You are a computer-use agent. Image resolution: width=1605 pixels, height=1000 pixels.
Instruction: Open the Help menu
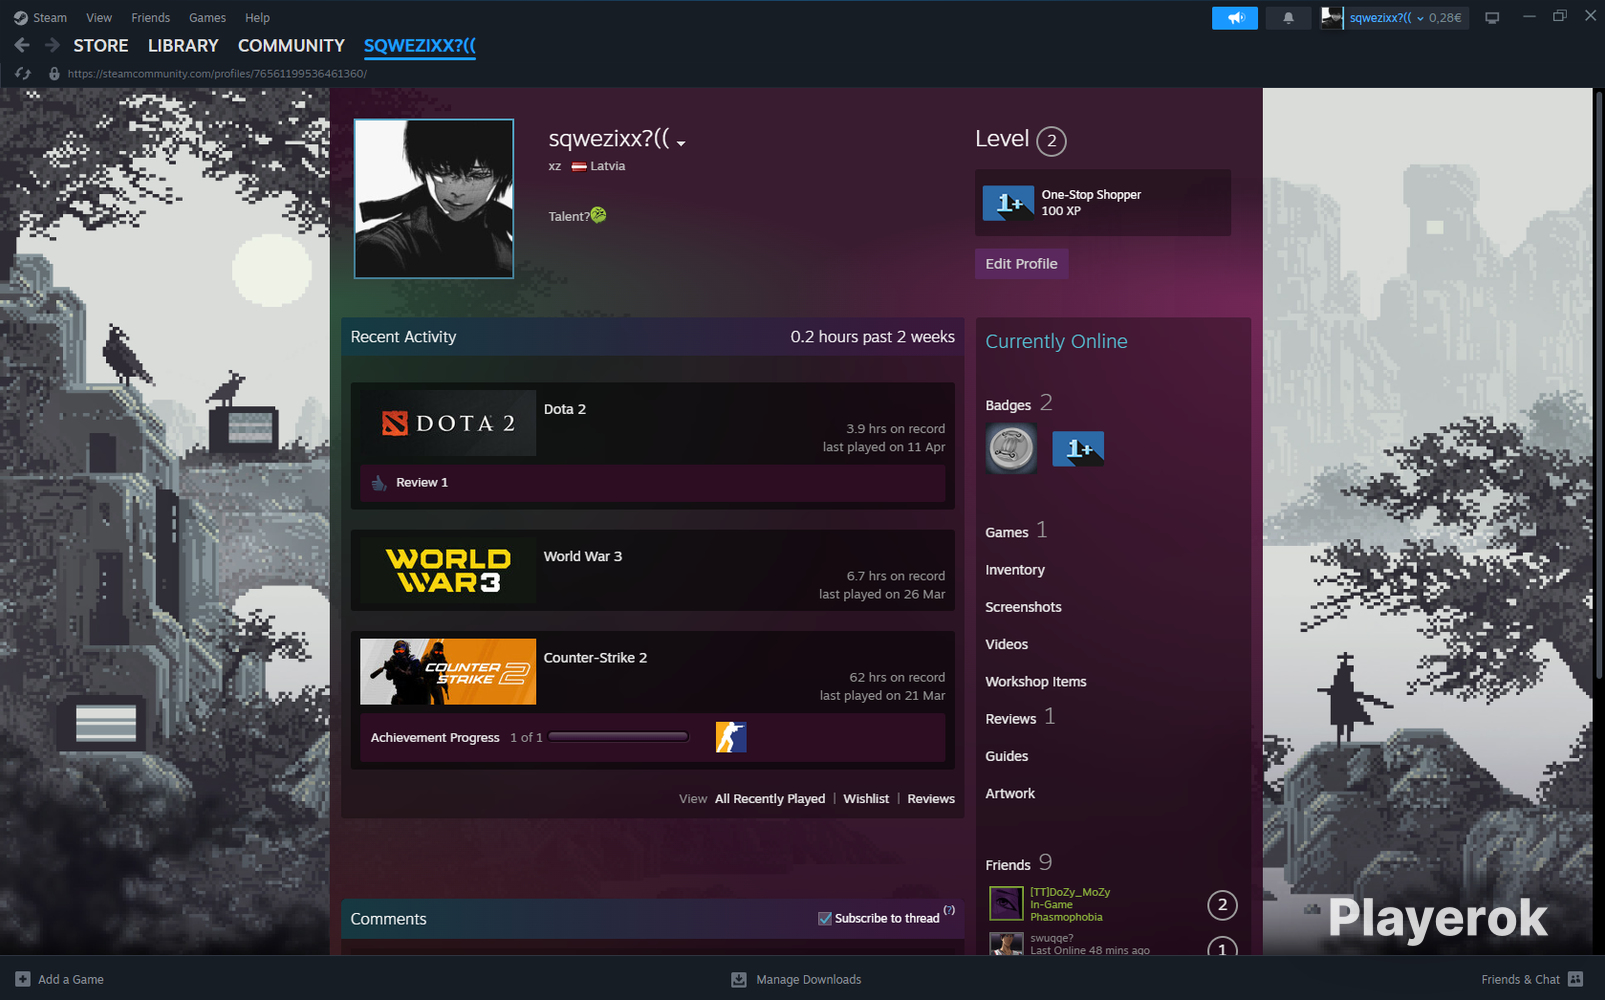(258, 18)
